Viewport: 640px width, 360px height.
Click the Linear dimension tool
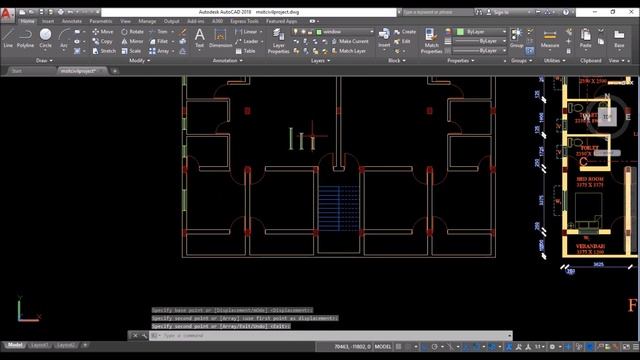coord(246,31)
